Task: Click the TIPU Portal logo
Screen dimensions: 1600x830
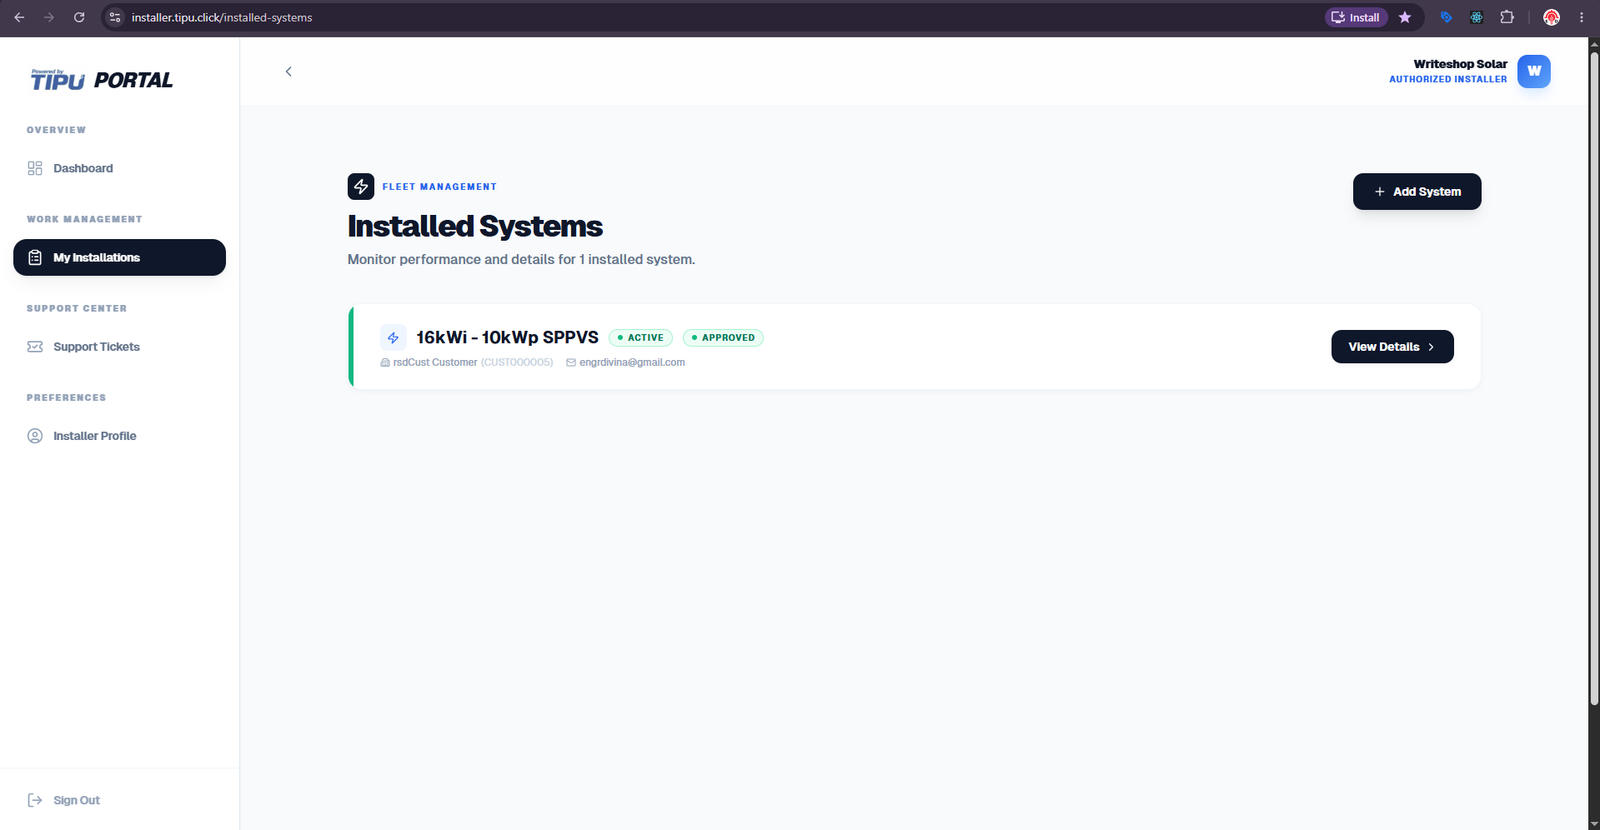Action: 101,80
